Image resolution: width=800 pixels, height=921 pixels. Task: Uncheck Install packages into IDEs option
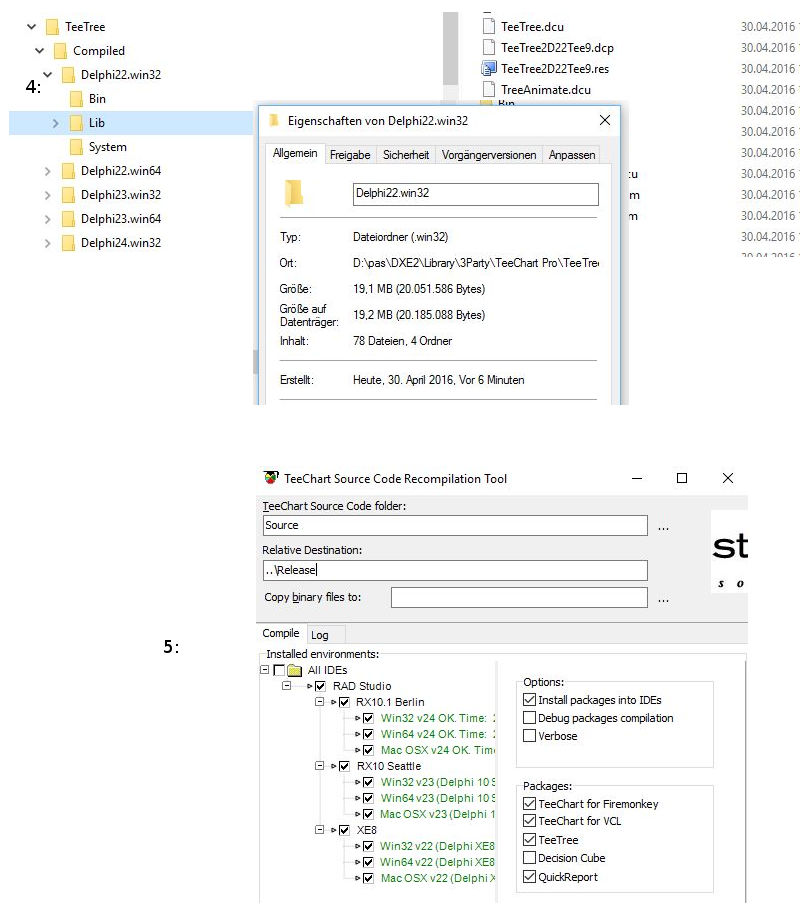point(529,700)
